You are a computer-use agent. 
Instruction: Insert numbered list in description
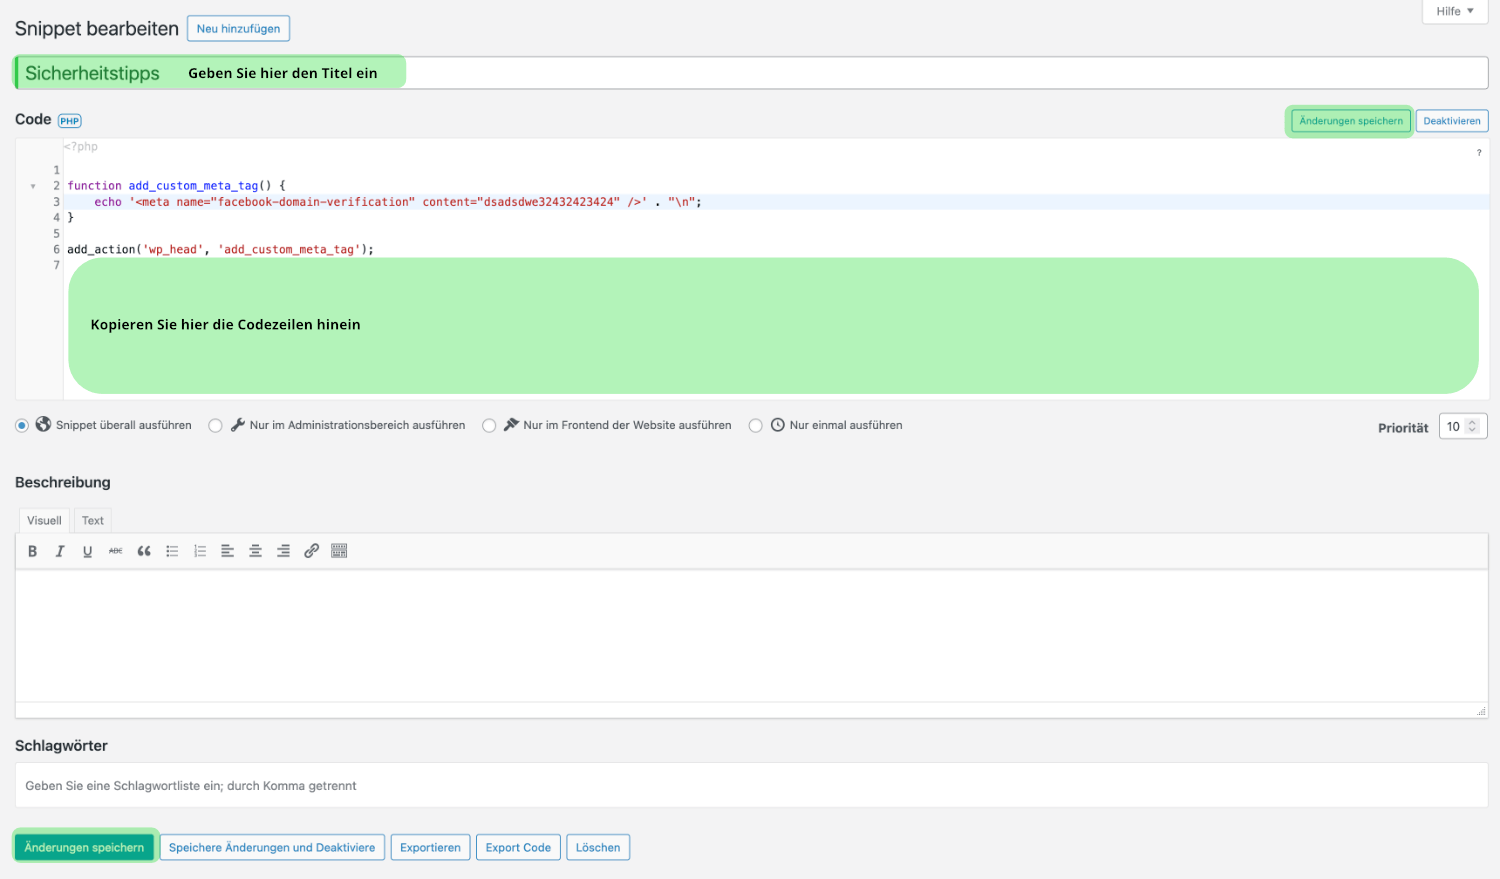point(200,551)
